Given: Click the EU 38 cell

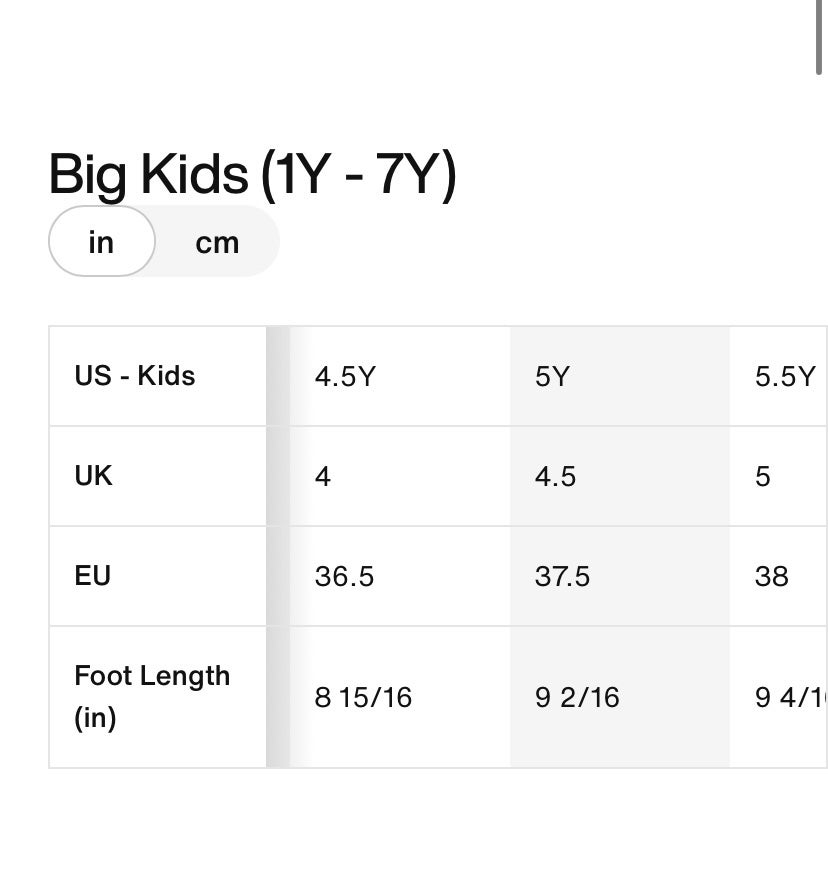Looking at the screenshot, I should click(778, 576).
